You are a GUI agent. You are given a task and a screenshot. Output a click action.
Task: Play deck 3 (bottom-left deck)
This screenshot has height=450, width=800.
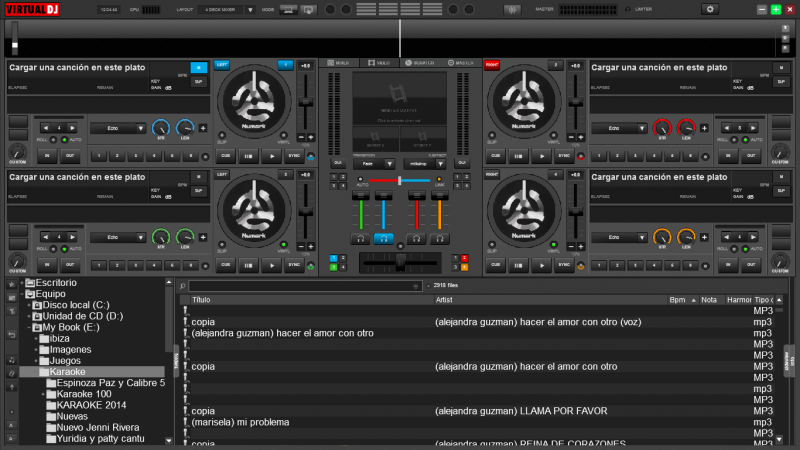[271, 265]
